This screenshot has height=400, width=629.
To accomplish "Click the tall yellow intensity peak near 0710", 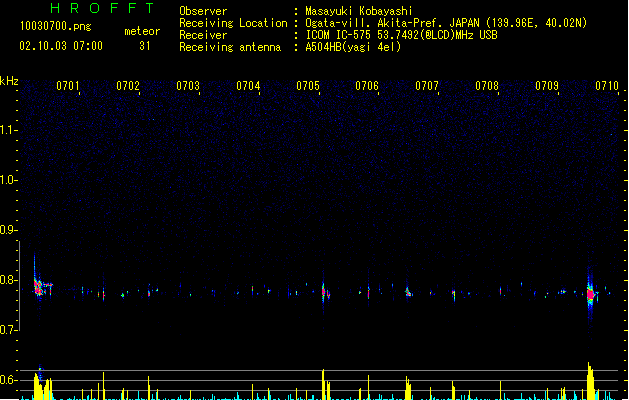I will 590,381.
